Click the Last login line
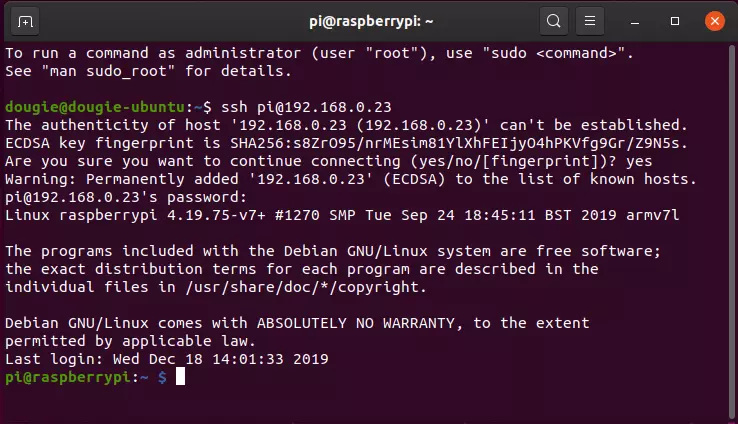Viewport: 738px width, 424px height. 167,359
